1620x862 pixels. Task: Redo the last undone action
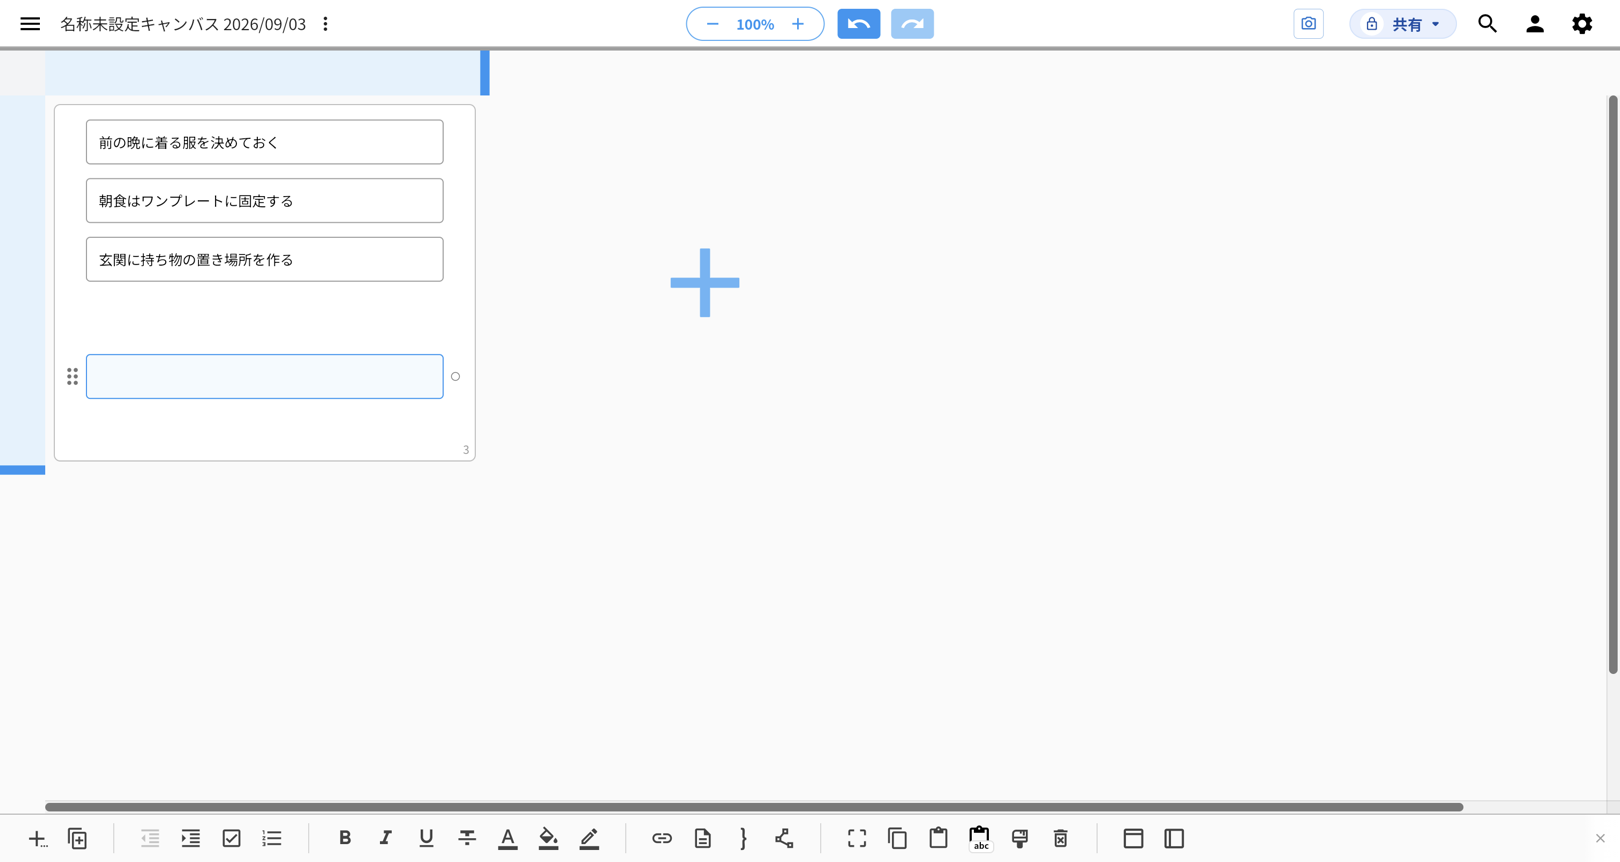point(912,24)
